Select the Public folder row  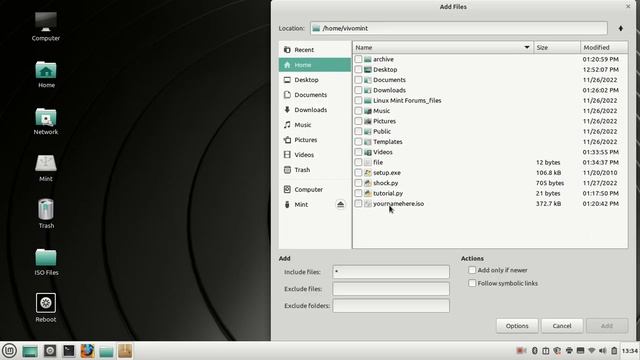(490, 131)
